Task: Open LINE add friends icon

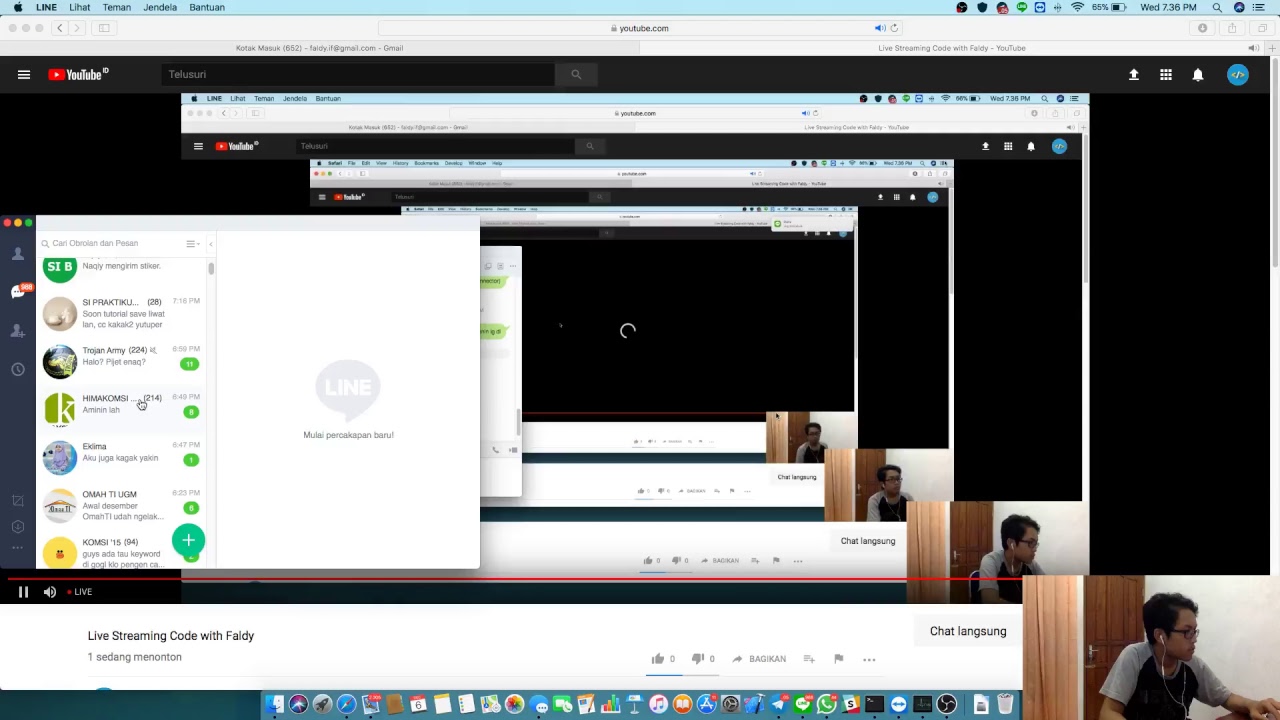Action: coord(18,330)
